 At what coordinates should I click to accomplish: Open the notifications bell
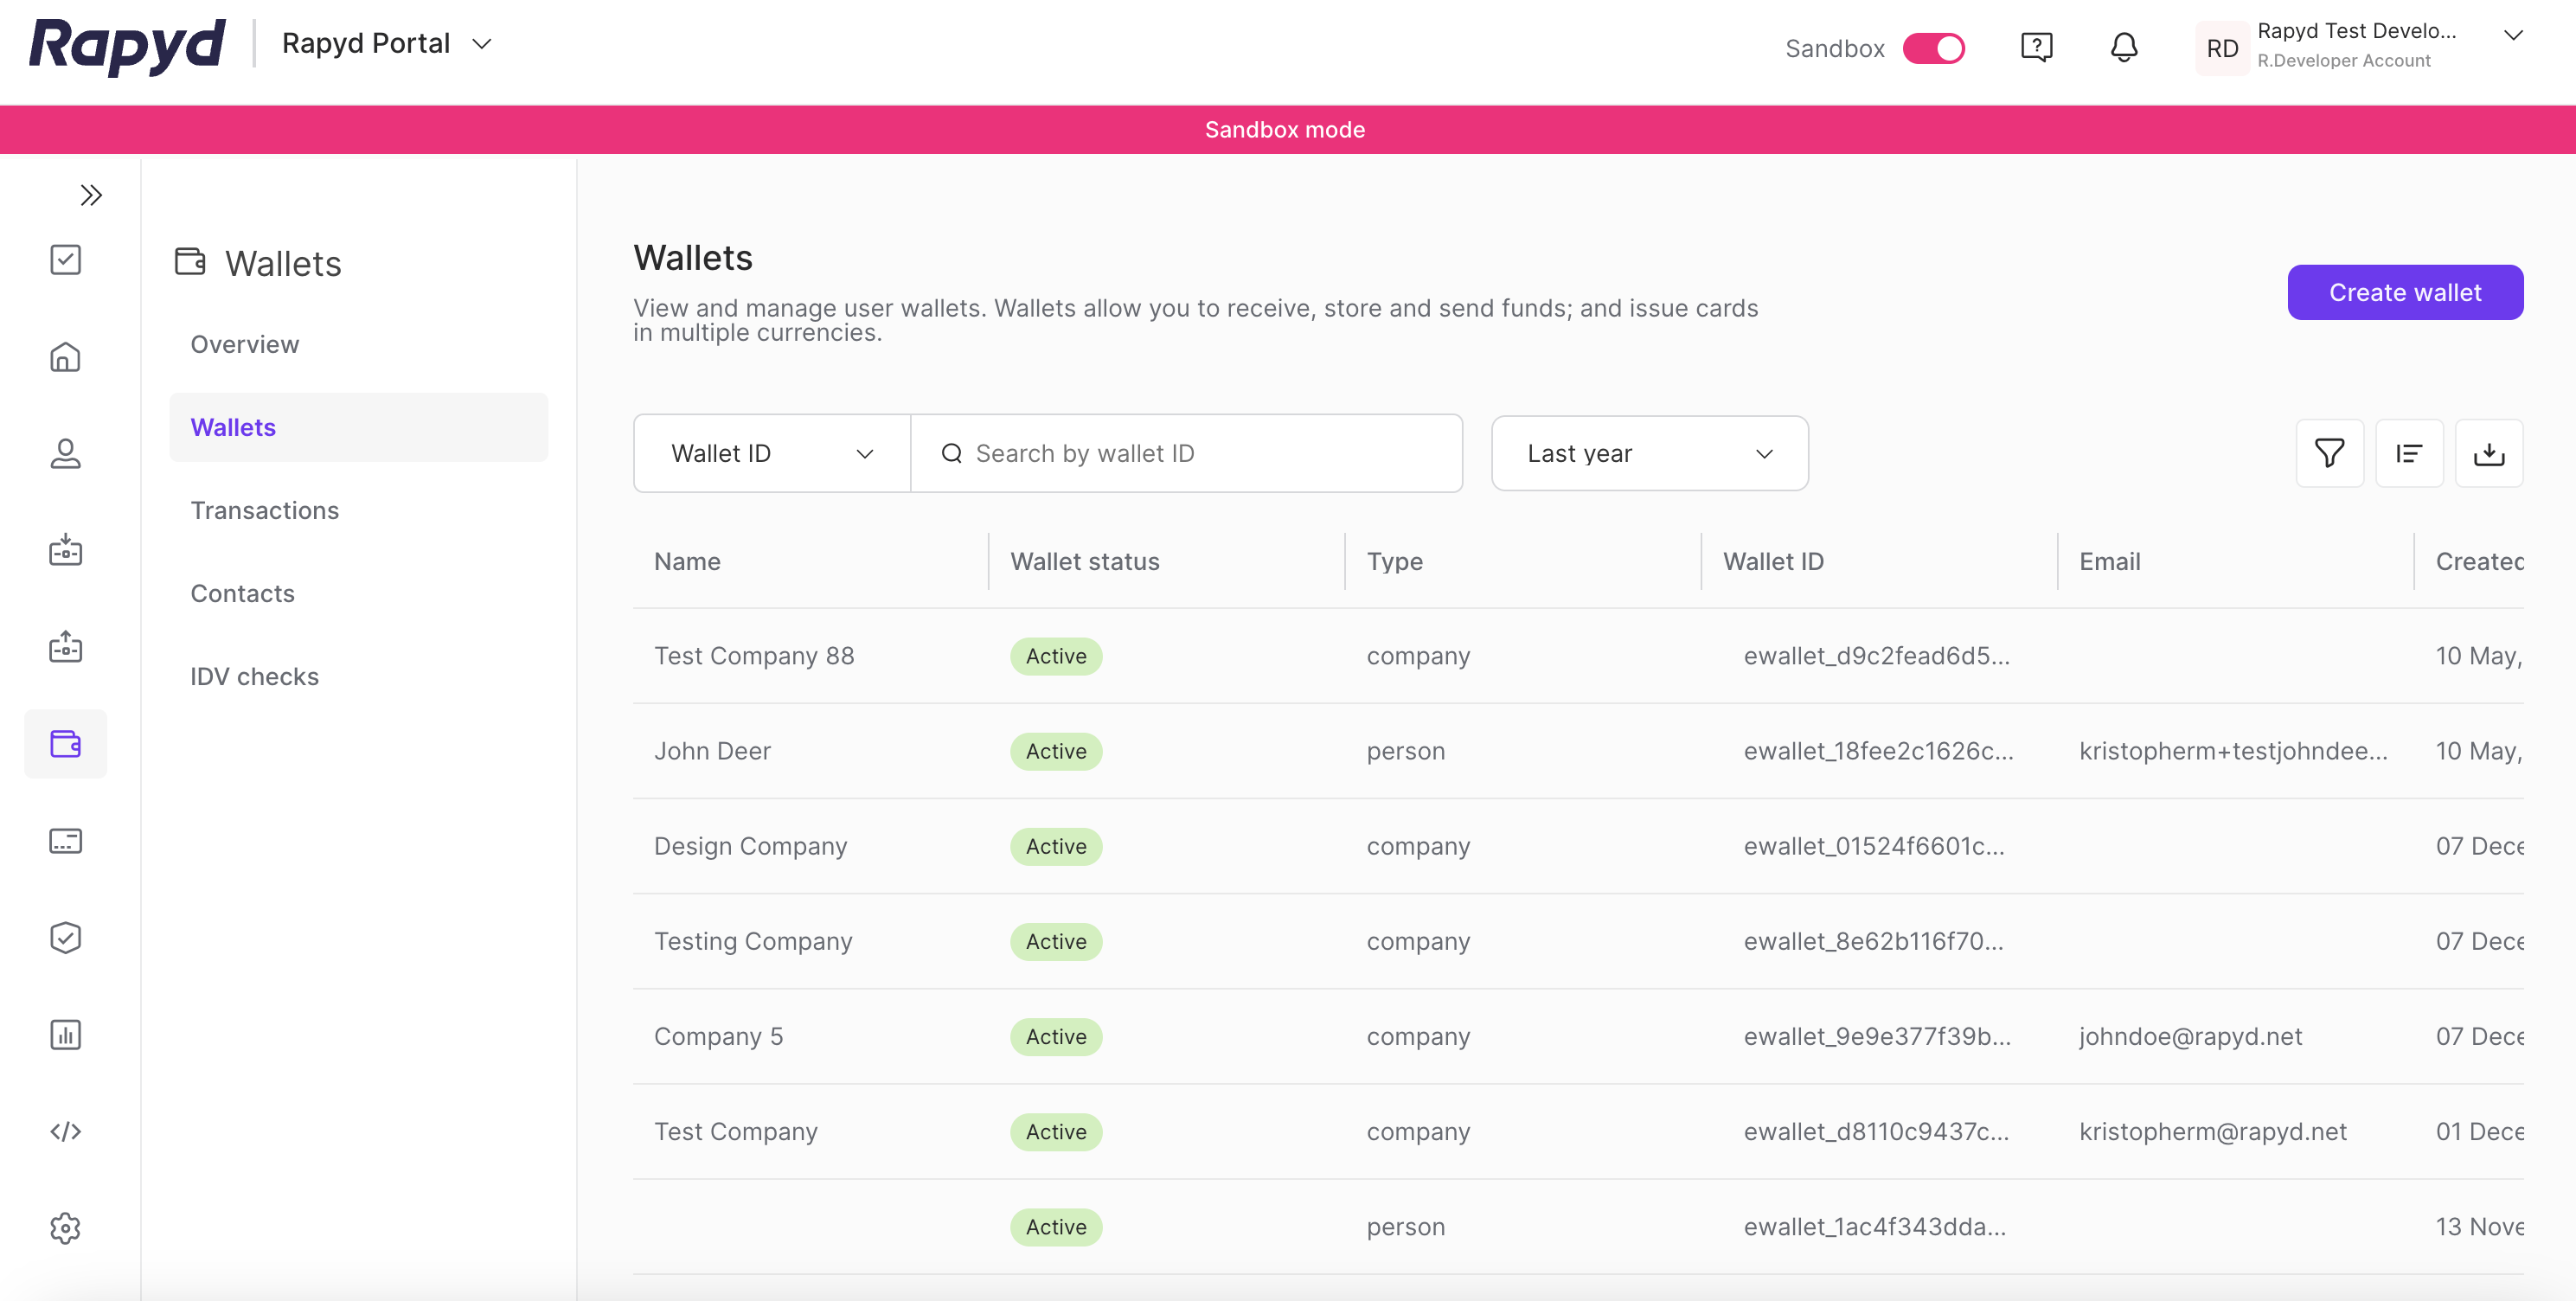coord(2123,47)
